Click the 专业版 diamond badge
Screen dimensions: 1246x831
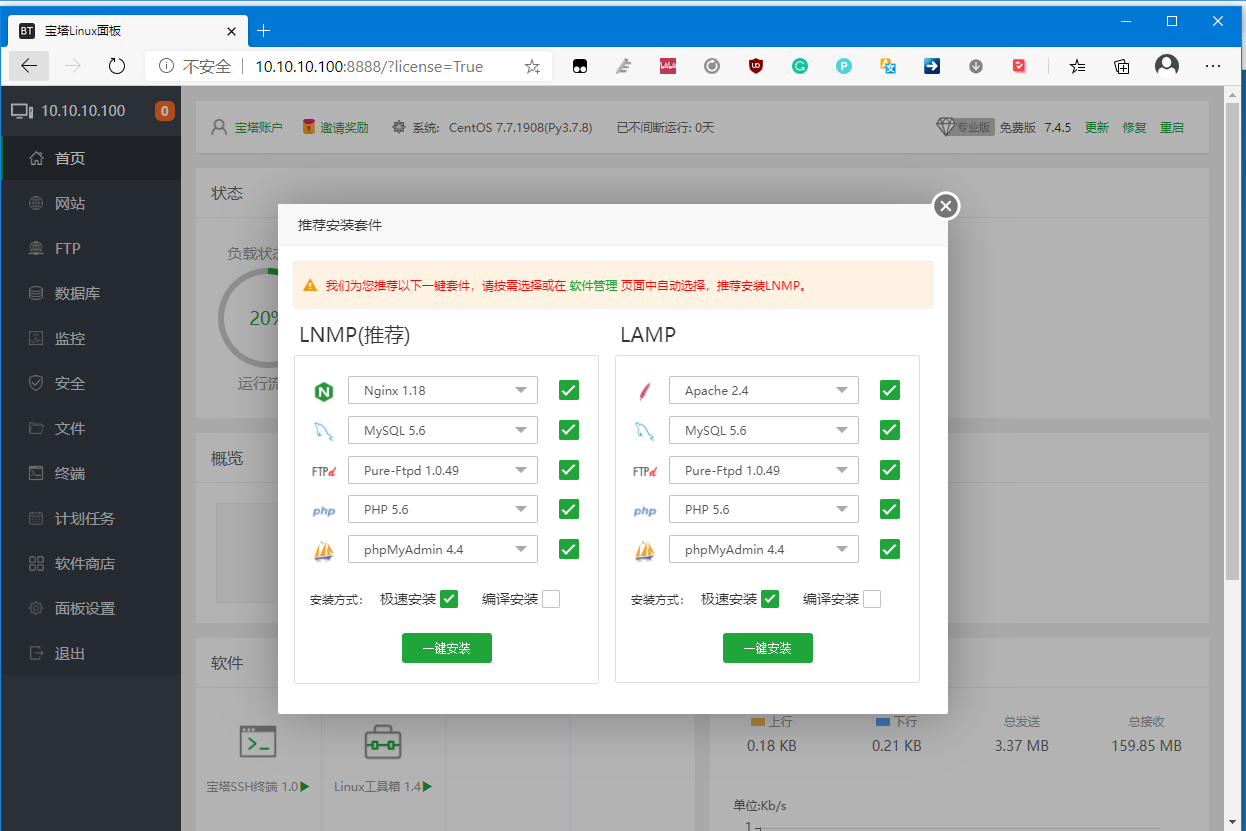[964, 127]
